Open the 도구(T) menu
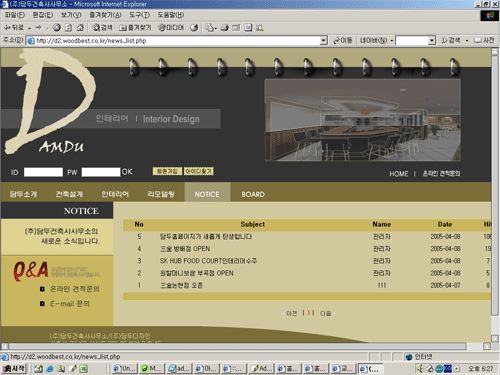 pyautogui.click(x=139, y=15)
